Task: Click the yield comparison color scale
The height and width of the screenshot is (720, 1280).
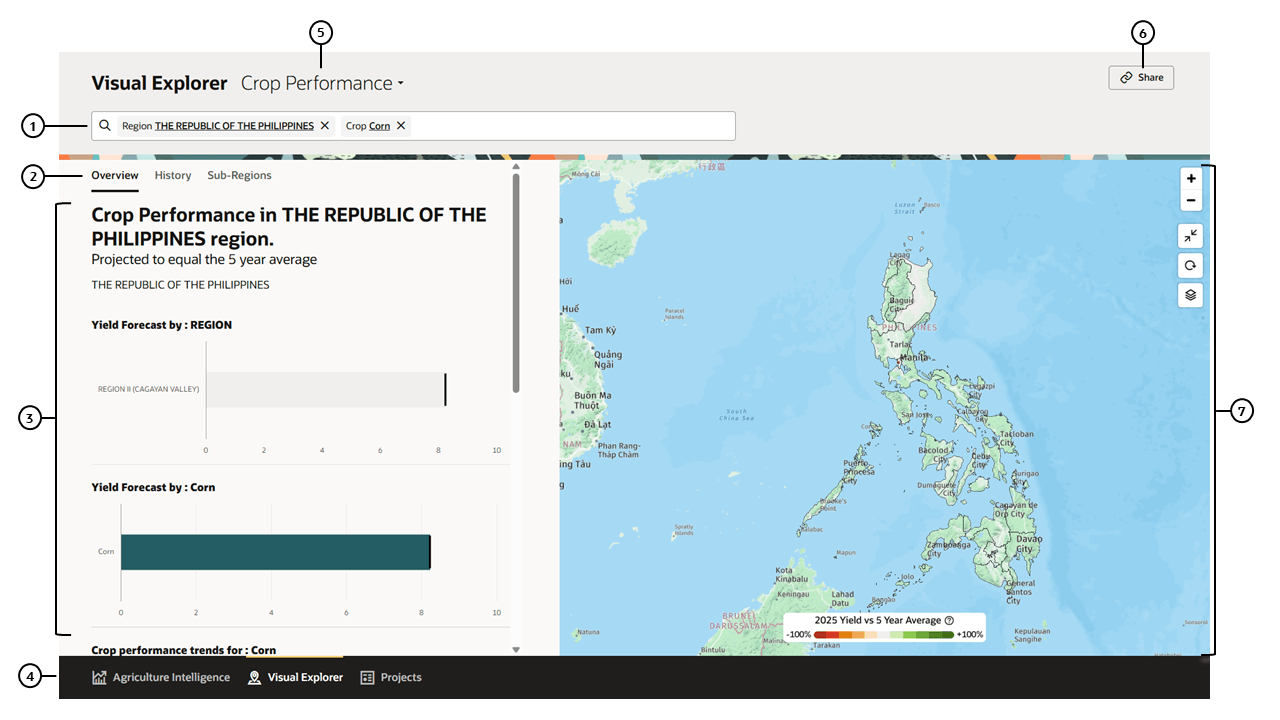Action: click(x=884, y=634)
